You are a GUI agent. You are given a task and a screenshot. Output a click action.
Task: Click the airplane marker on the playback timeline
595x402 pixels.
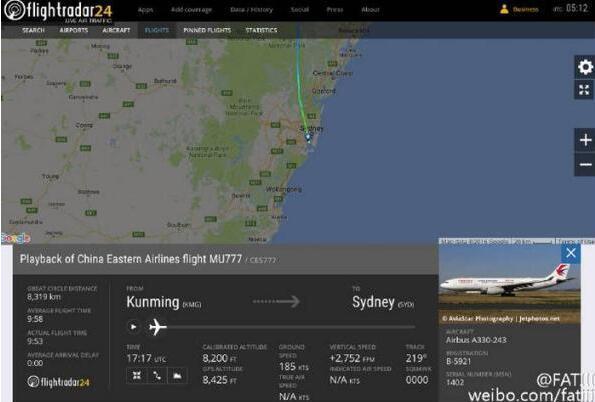[x=157, y=327]
